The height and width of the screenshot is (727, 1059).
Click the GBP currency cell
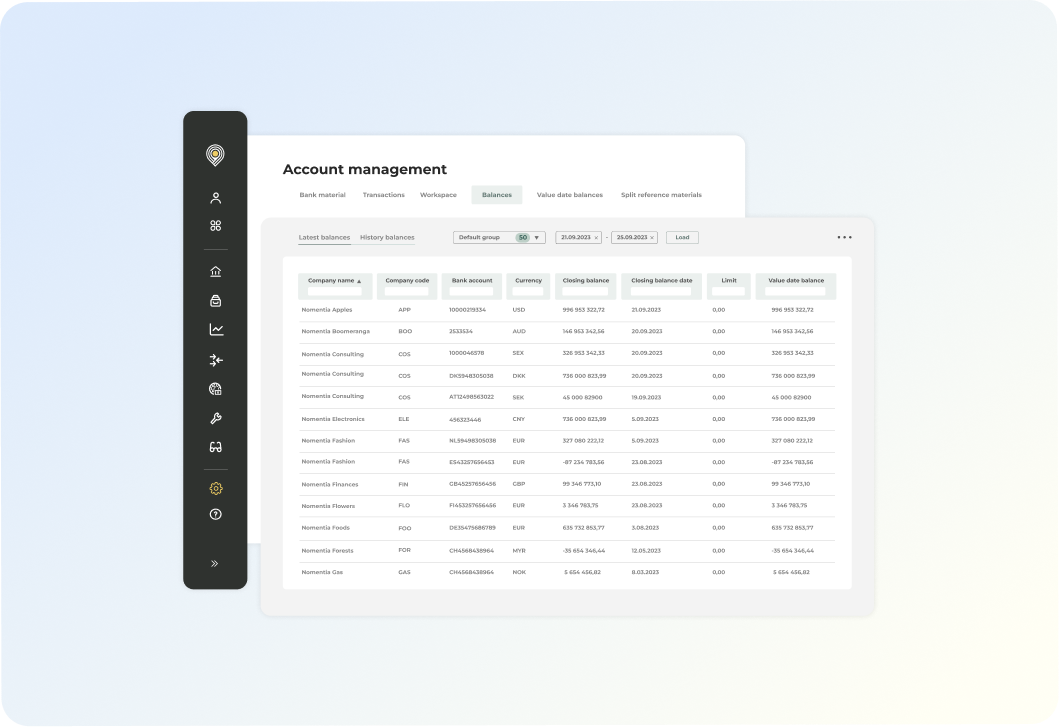tap(519, 484)
